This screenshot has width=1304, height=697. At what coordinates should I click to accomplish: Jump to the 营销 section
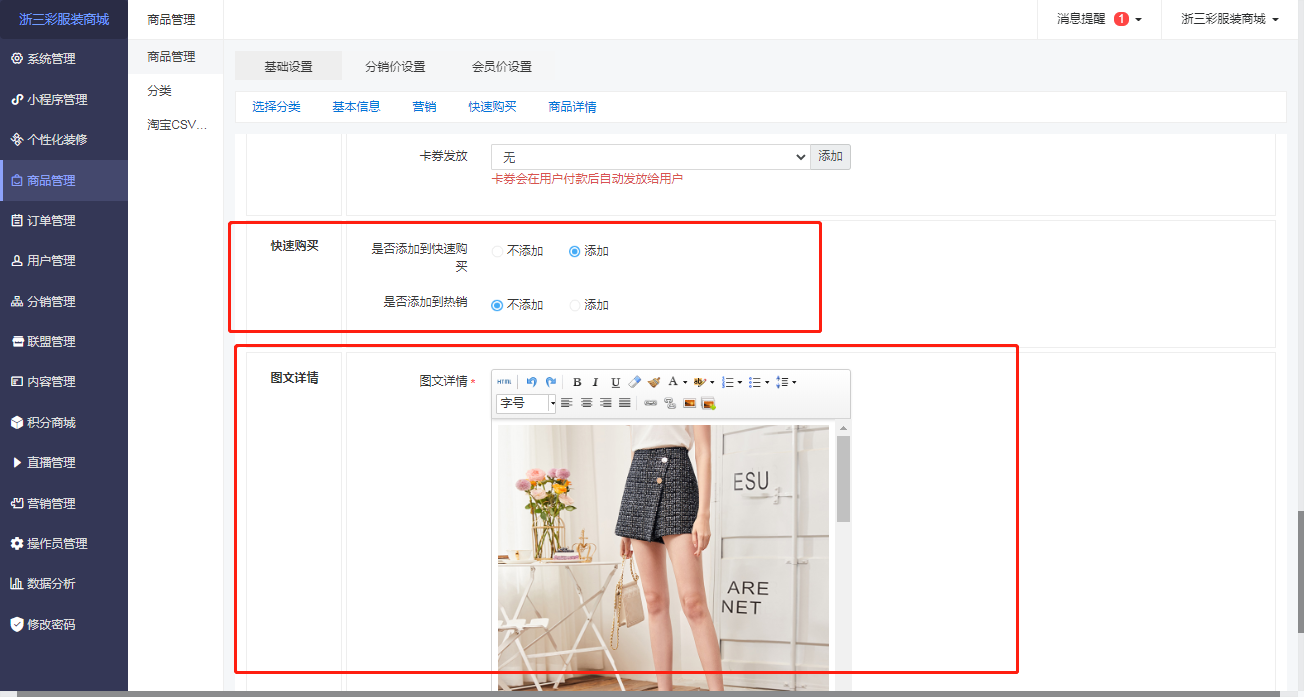coord(424,106)
